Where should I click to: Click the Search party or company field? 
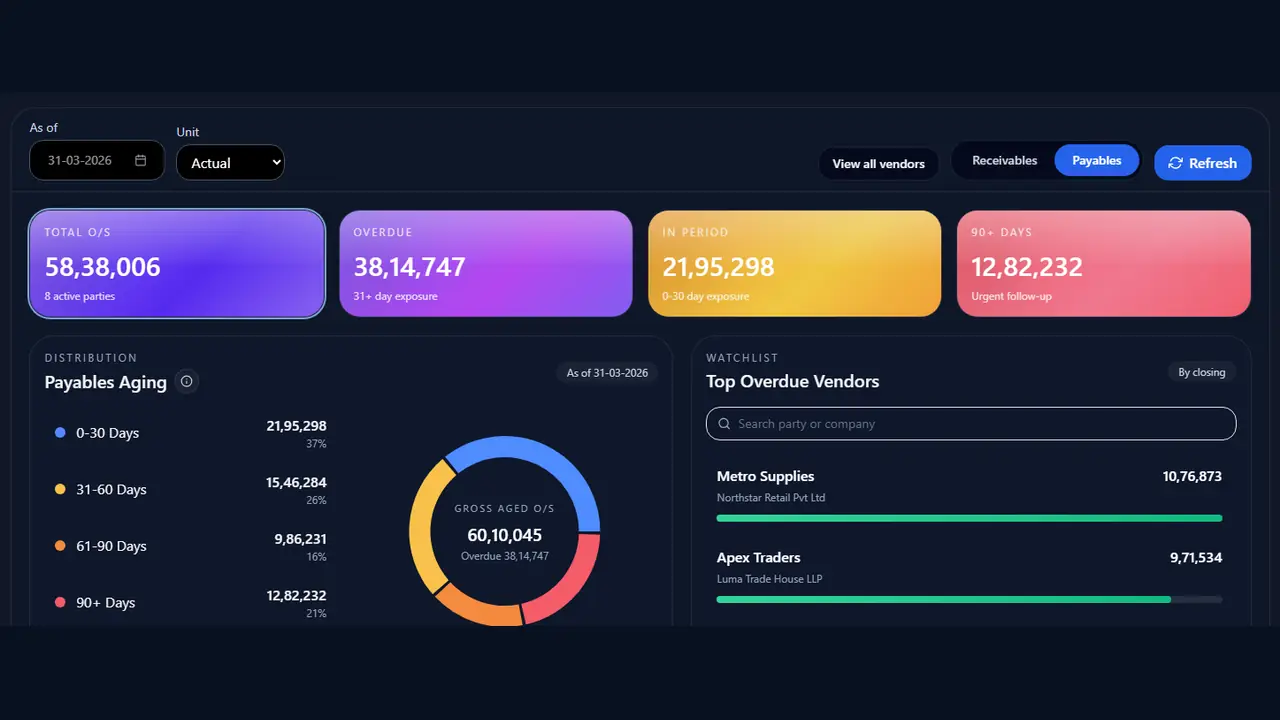tap(971, 424)
